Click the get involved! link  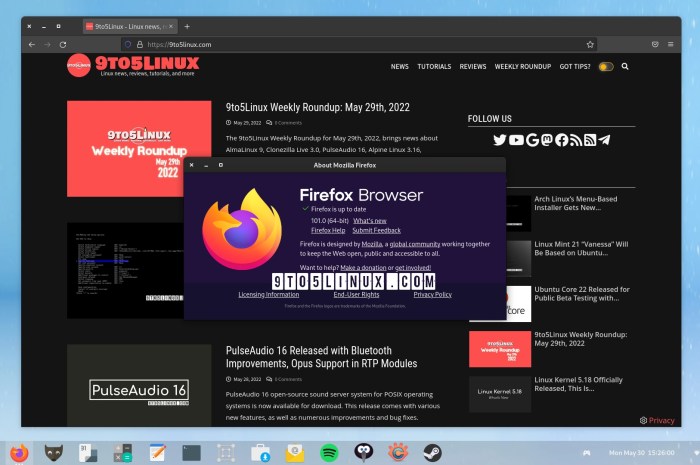point(413,268)
